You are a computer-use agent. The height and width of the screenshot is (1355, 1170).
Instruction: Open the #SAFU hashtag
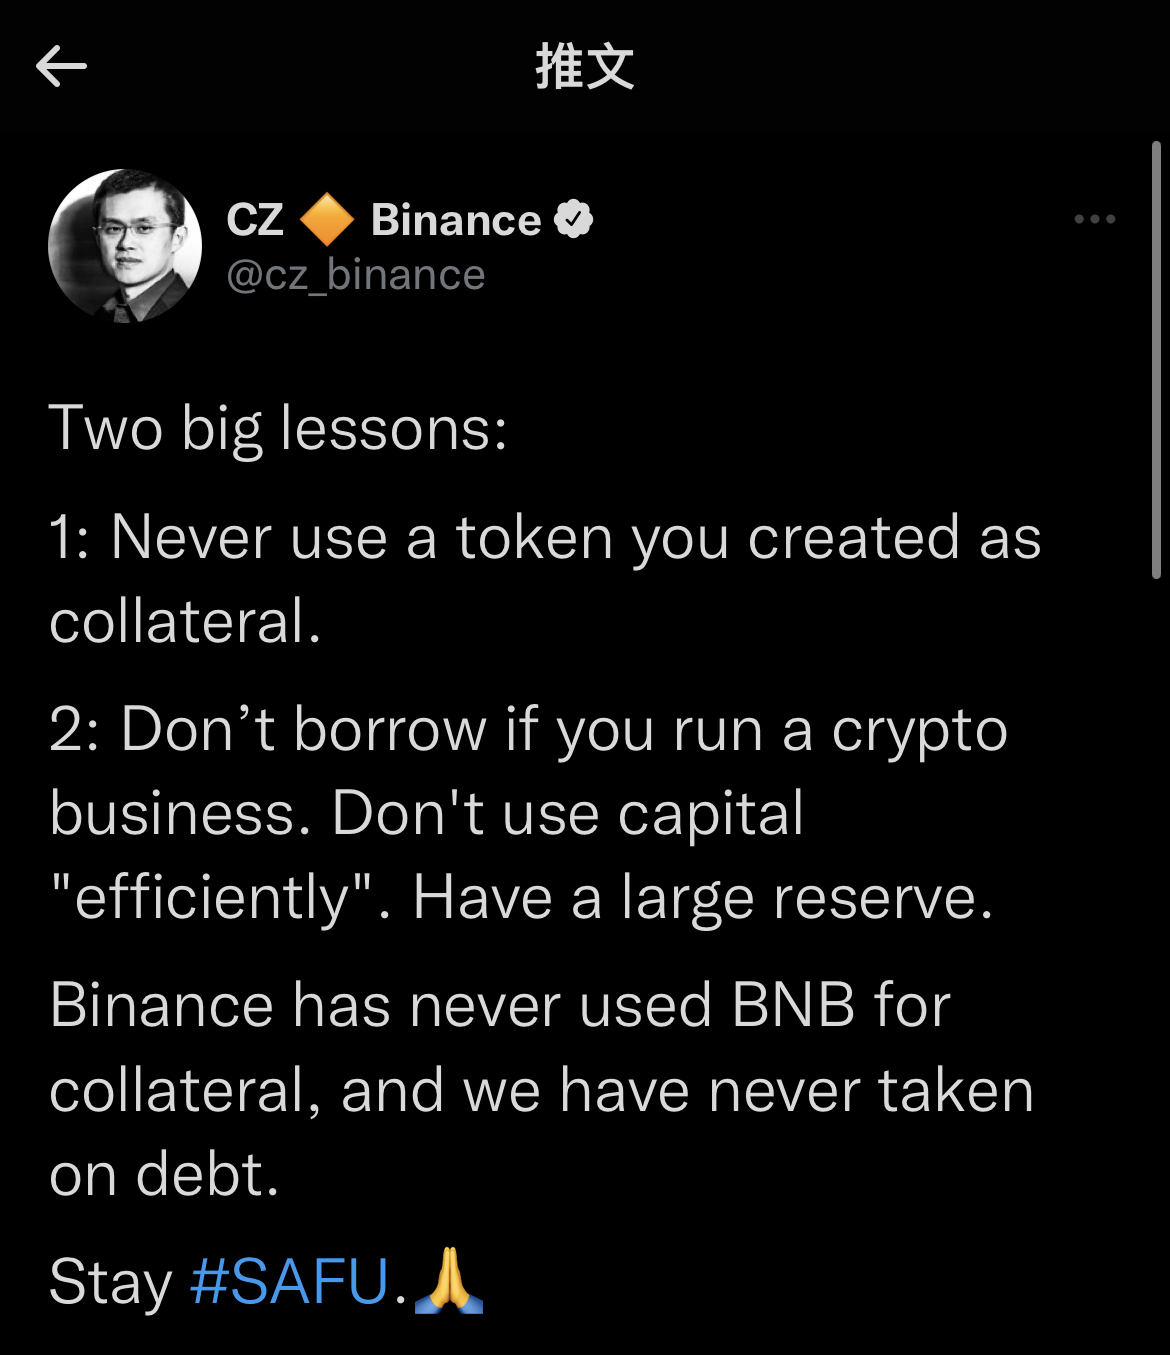289,1281
